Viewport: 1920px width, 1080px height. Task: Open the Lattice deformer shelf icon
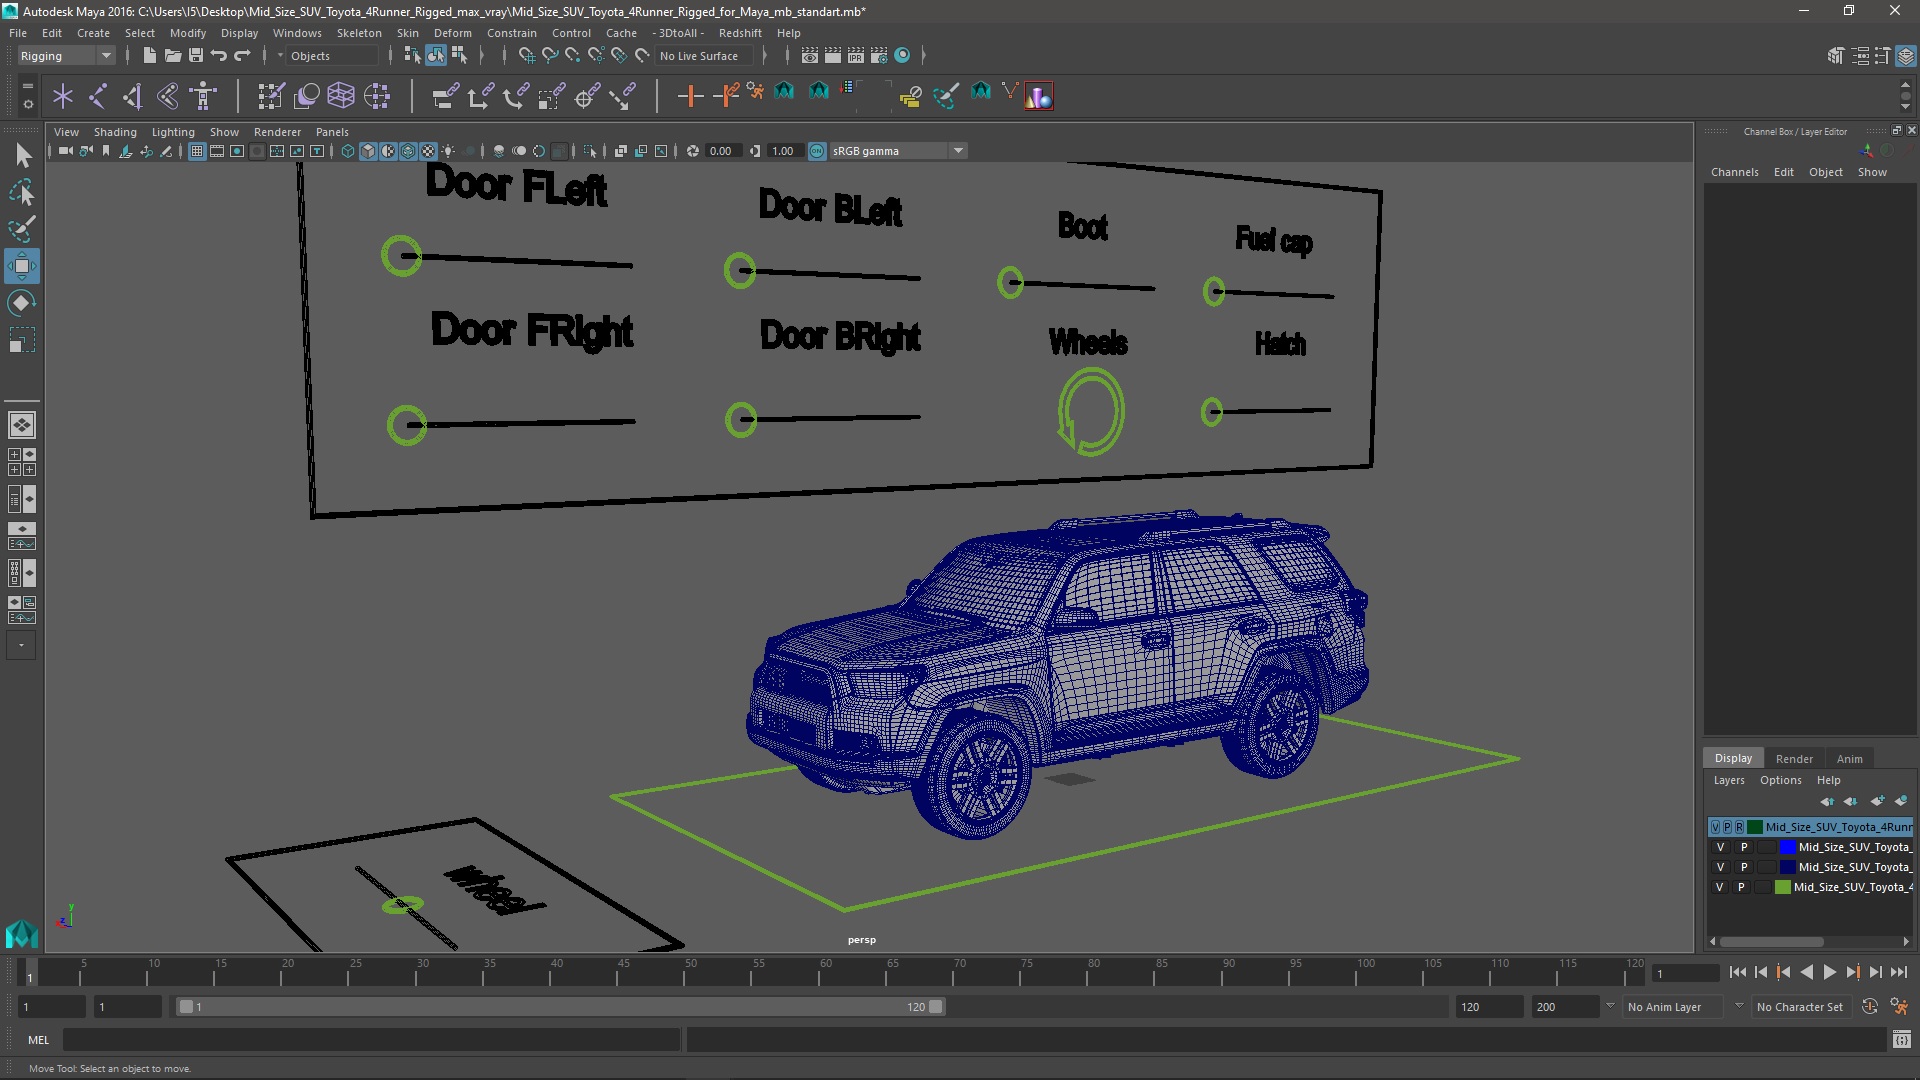pyautogui.click(x=341, y=96)
